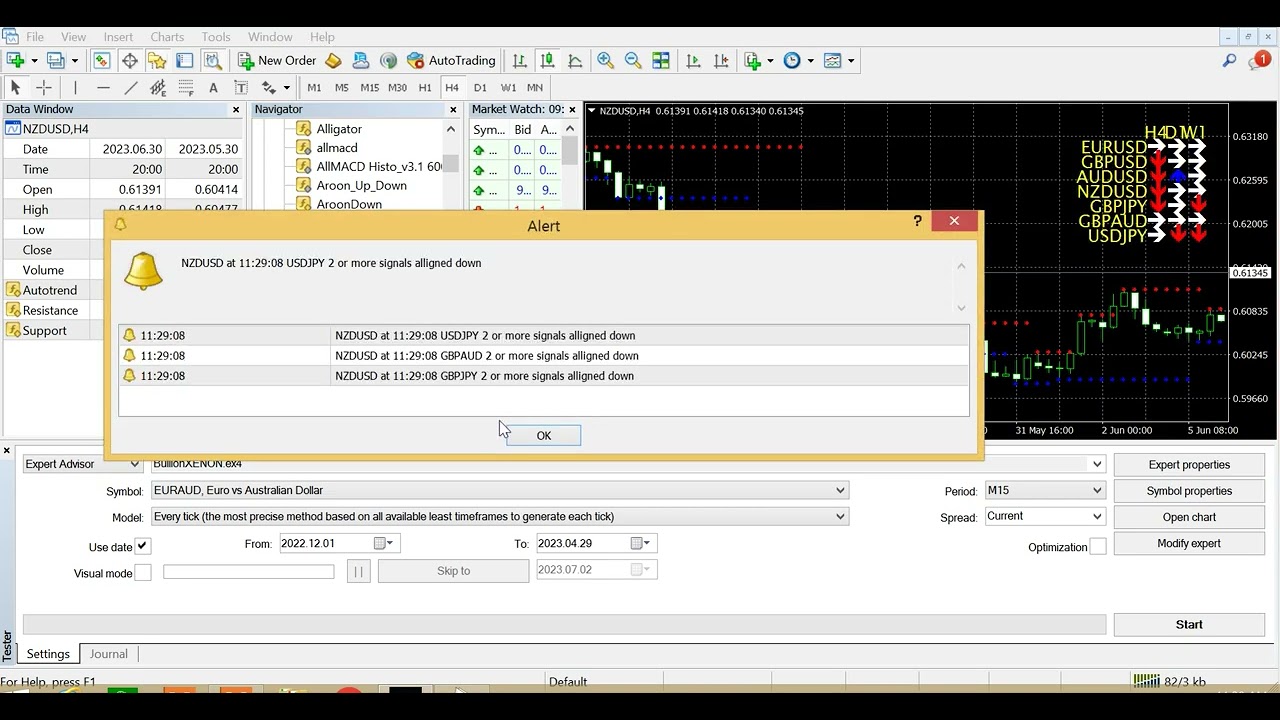
Task: Open the Spread dropdown showing Current
Action: pyautogui.click(x=1044, y=516)
